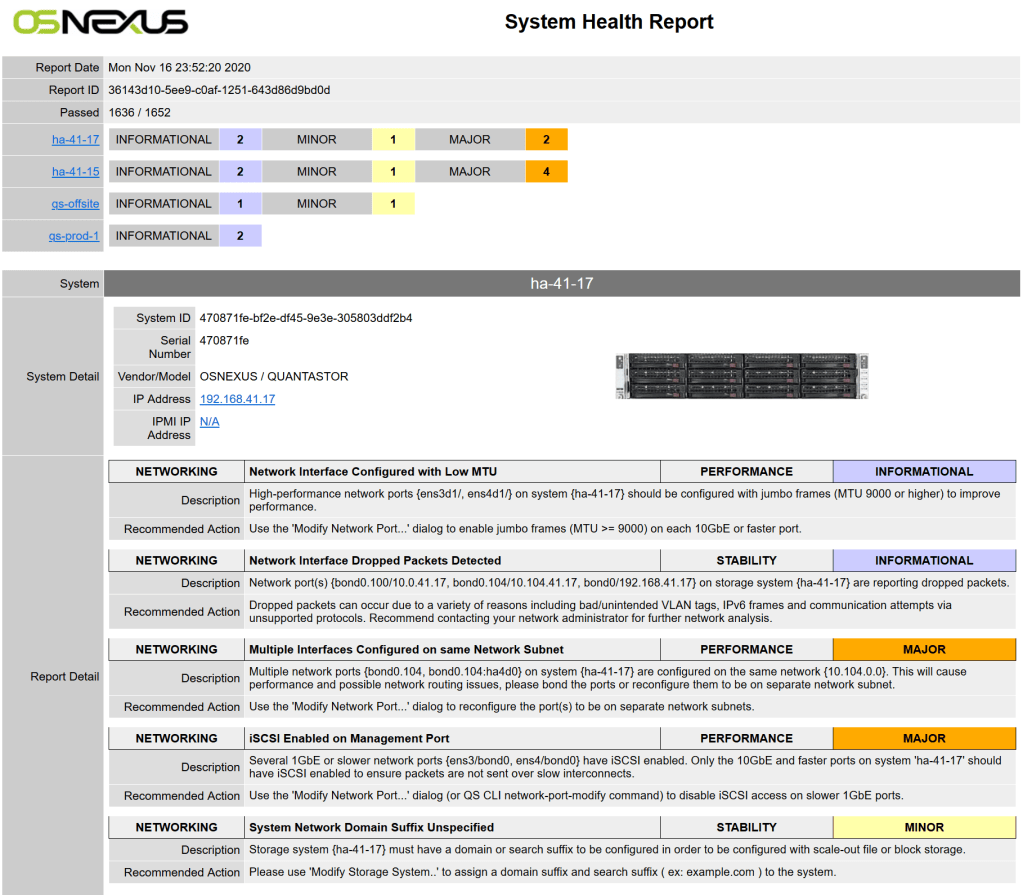Open the ha-41-15 system link
Screen dimensions: 1023x895
[76, 172]
